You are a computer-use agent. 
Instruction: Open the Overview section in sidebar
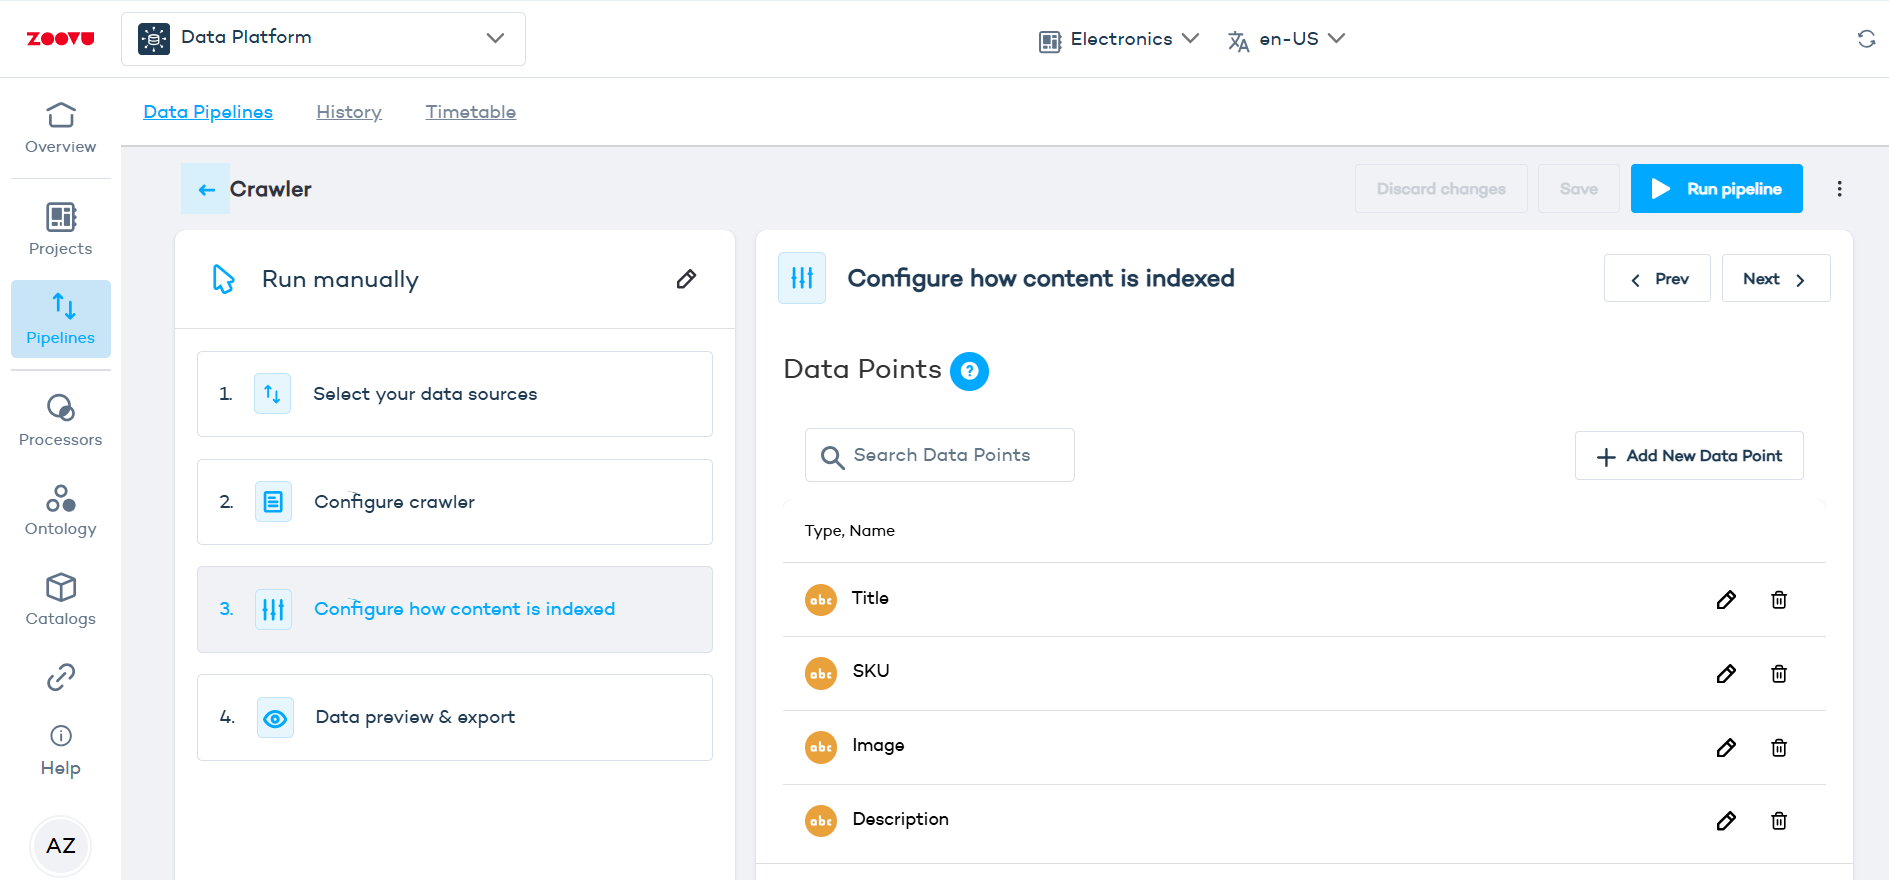pyautogui.click(x=60, y=128)
